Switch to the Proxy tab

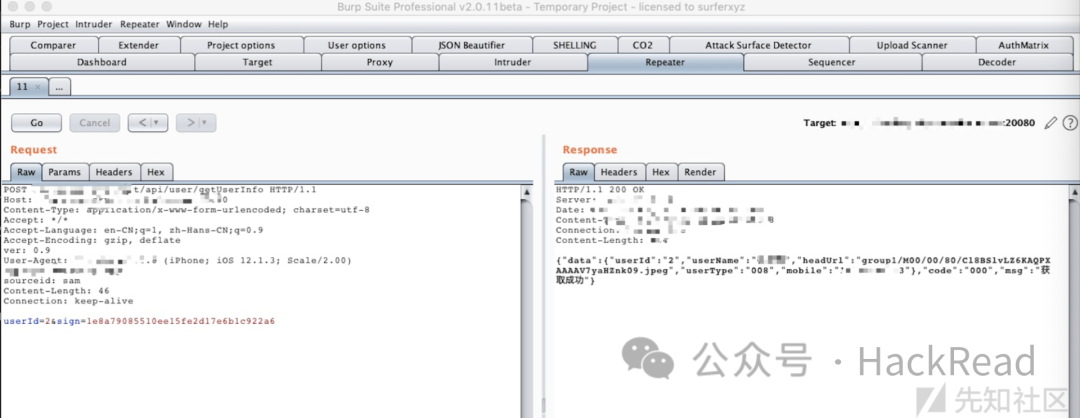click(x=380, y=62)
